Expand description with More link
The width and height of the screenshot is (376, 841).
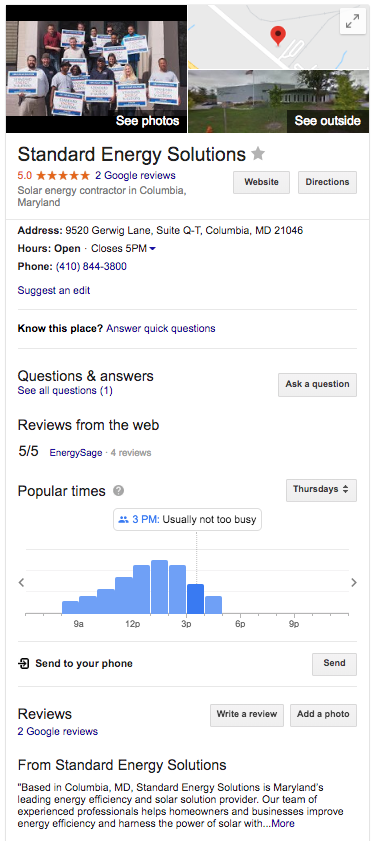282,823
